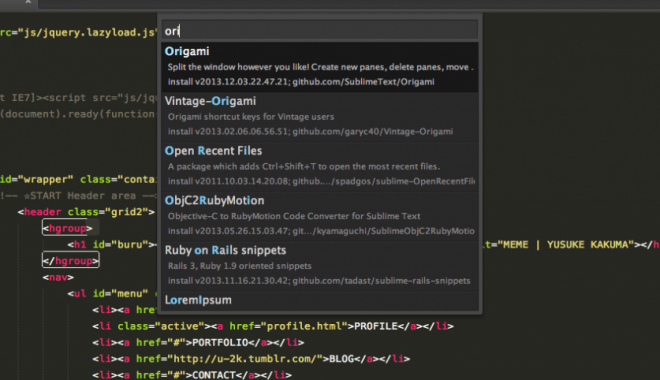Click the spadgos/sublime-OpenRecentFiles install line
This screenshot has width=660, height=380.
[321, 181]
